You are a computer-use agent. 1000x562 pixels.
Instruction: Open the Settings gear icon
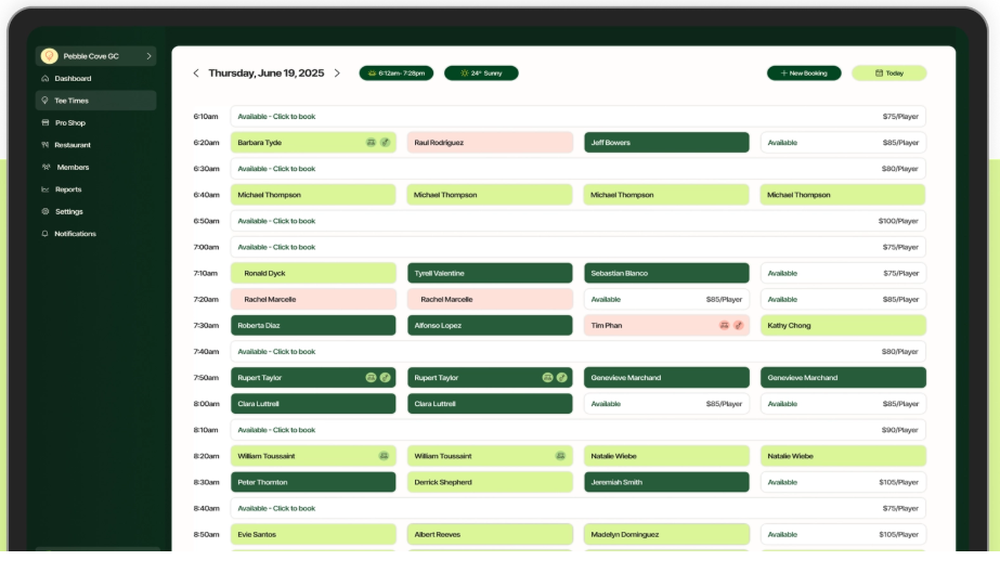pyautogui.click(x=45, y=211)
